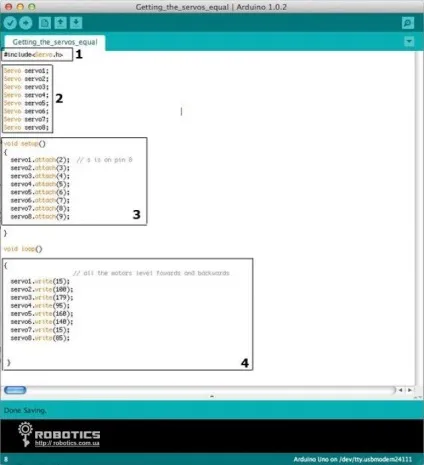424x465 pixels.
Task: Click the window title text
Action: tap(211, 7)
